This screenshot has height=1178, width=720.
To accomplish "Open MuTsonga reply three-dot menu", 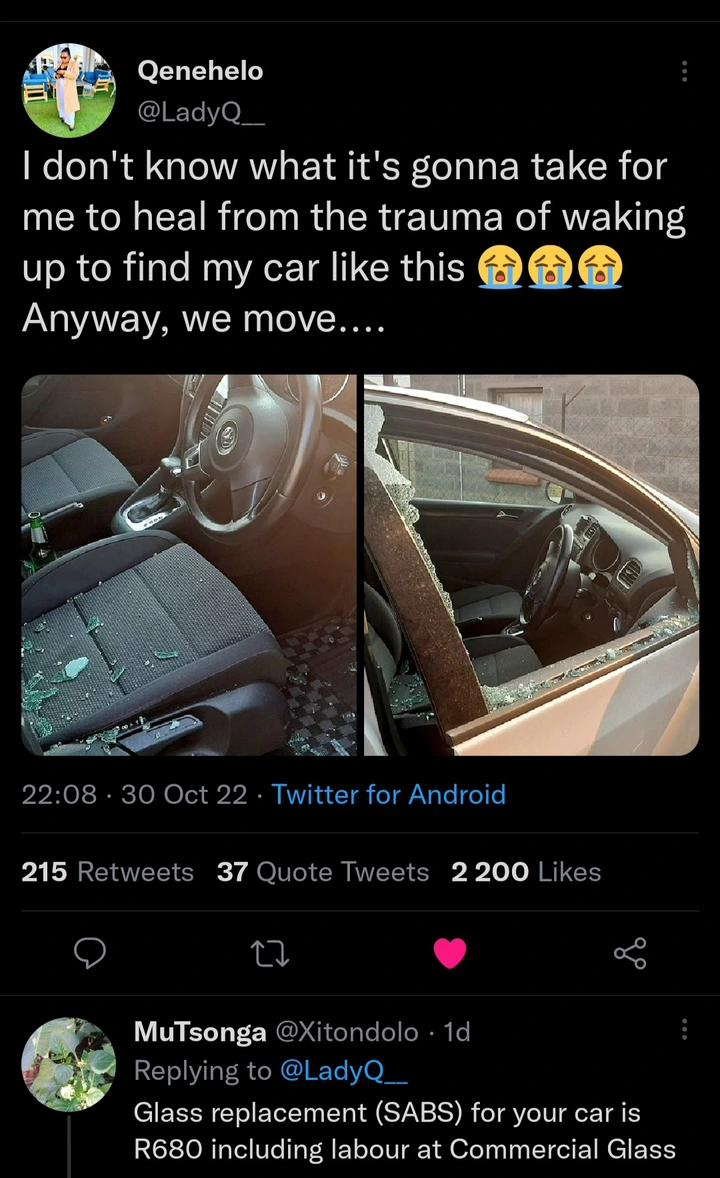I will [x=684, y=1028].
